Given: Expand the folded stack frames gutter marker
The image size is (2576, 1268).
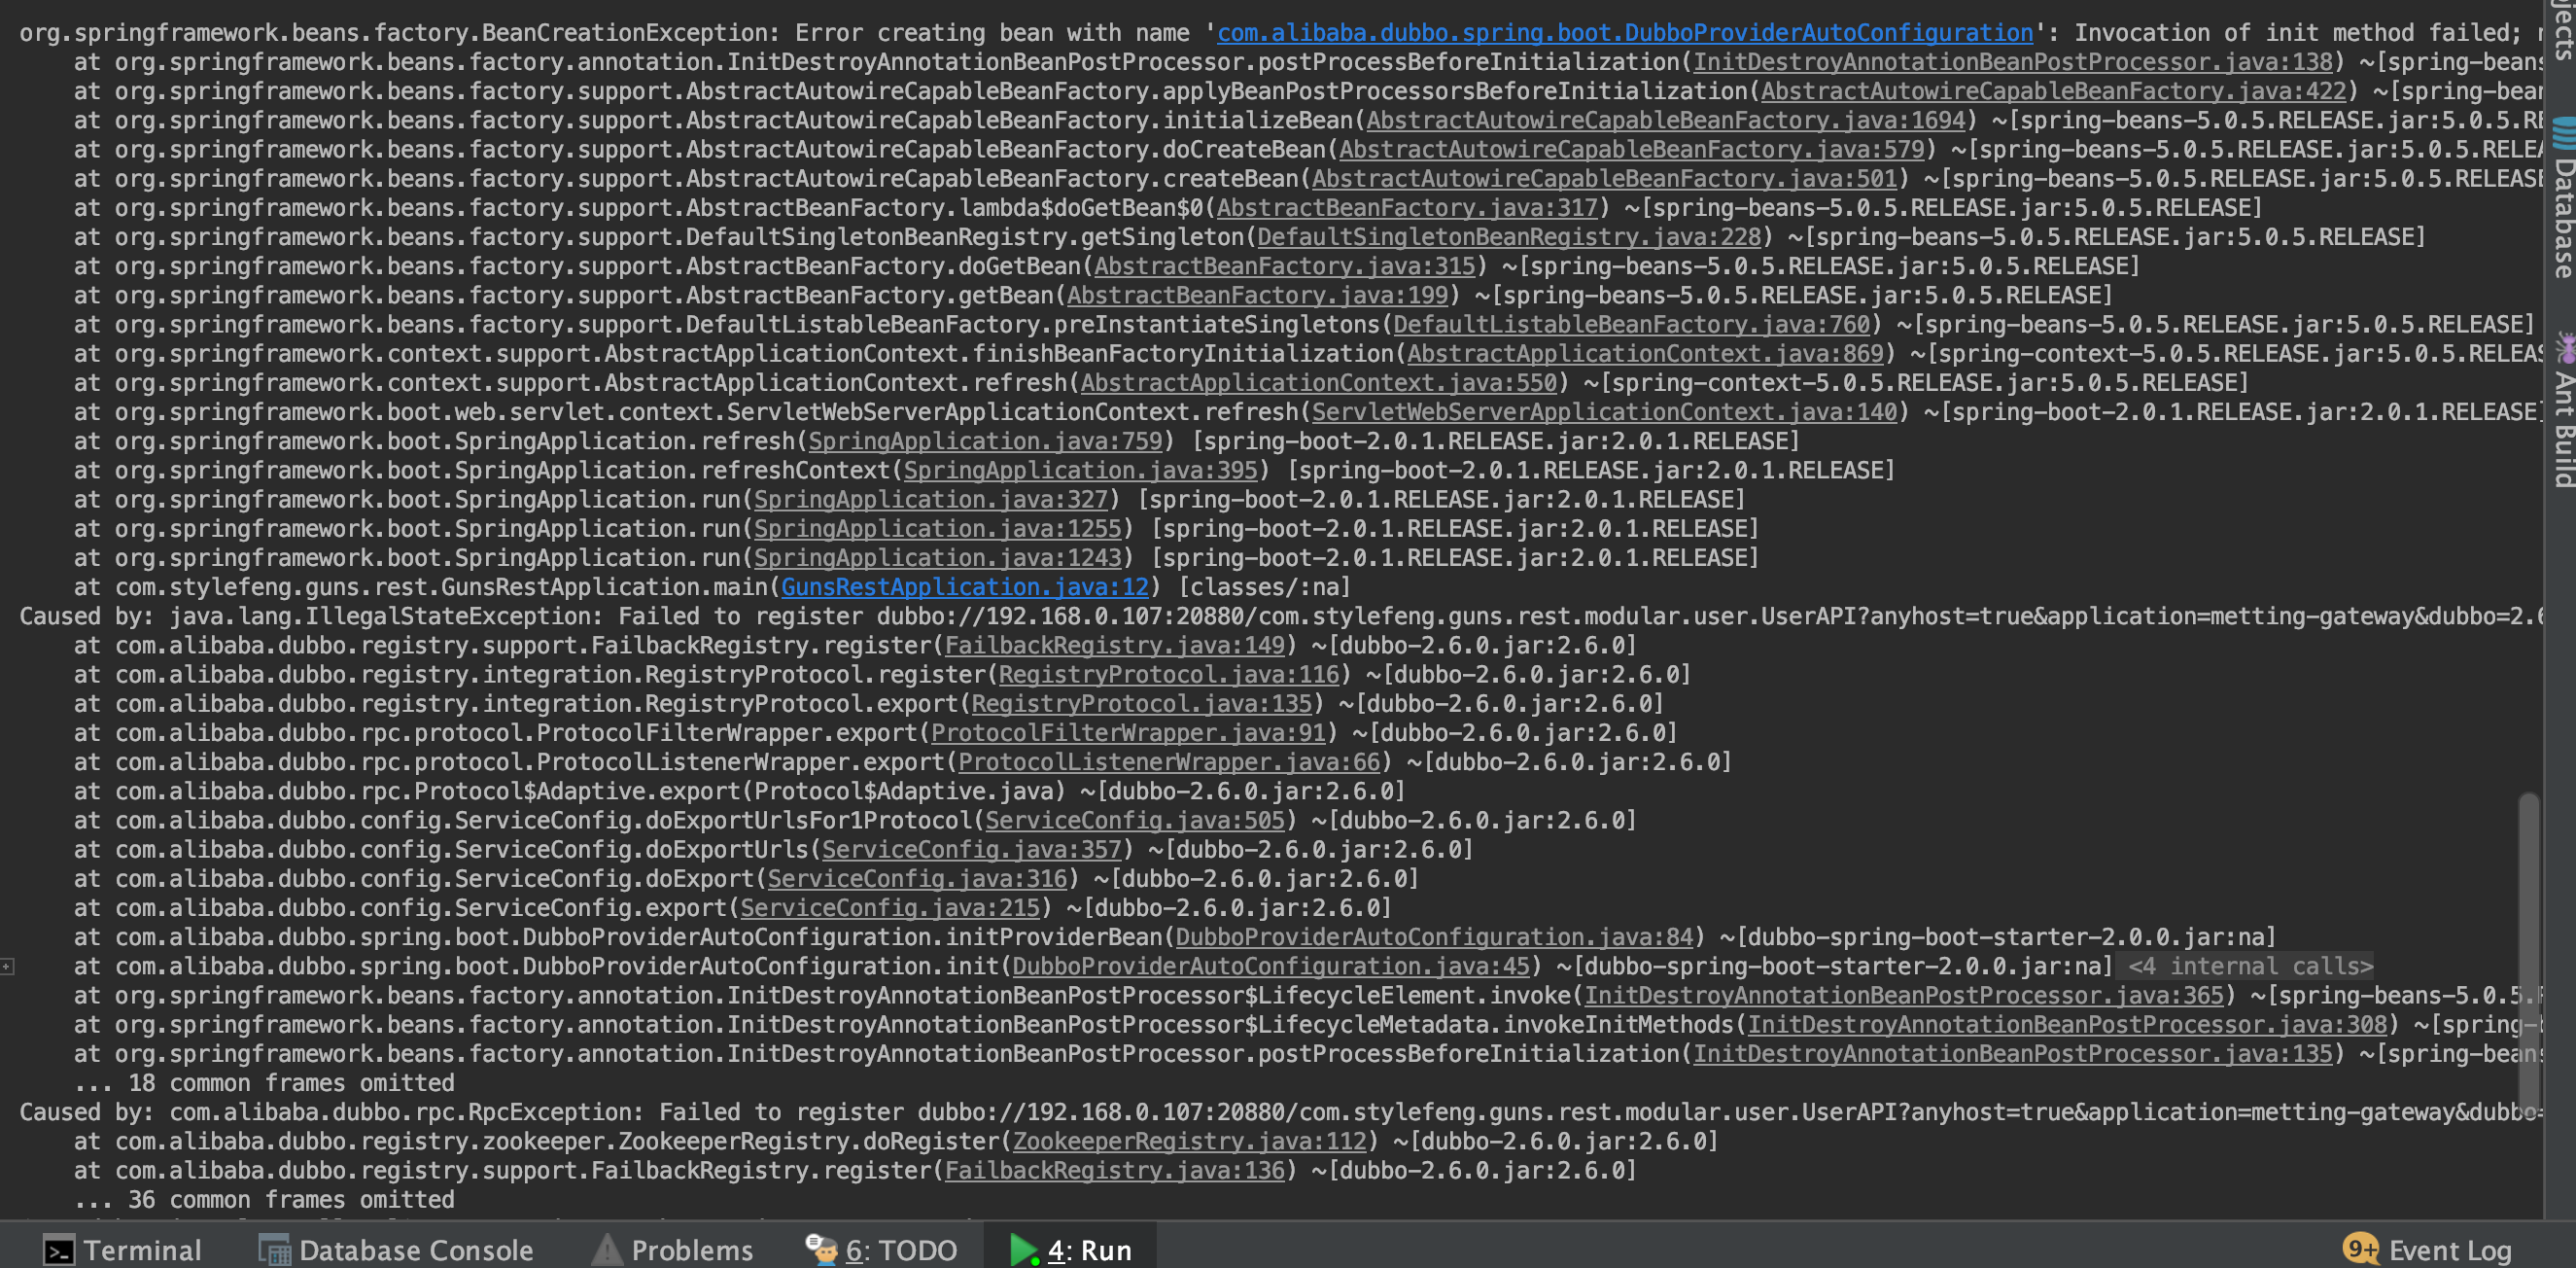Looking at the screenshot, I should pyautogui.click(x=7, y=967).
